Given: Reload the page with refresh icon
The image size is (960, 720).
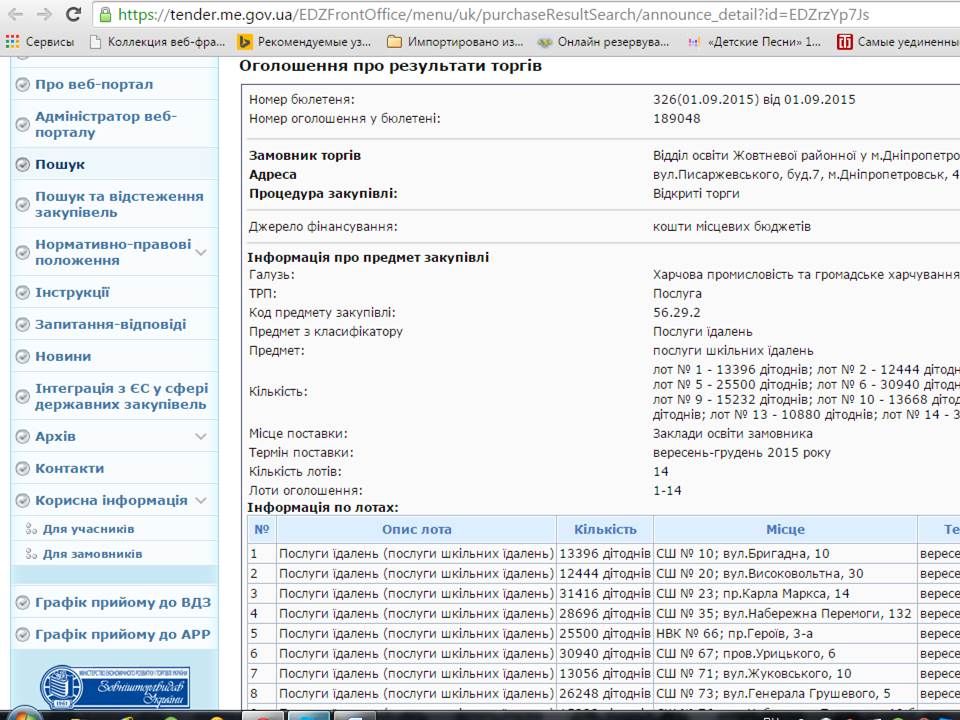Looking at the screenshot, I should click(x=73, y=14).
